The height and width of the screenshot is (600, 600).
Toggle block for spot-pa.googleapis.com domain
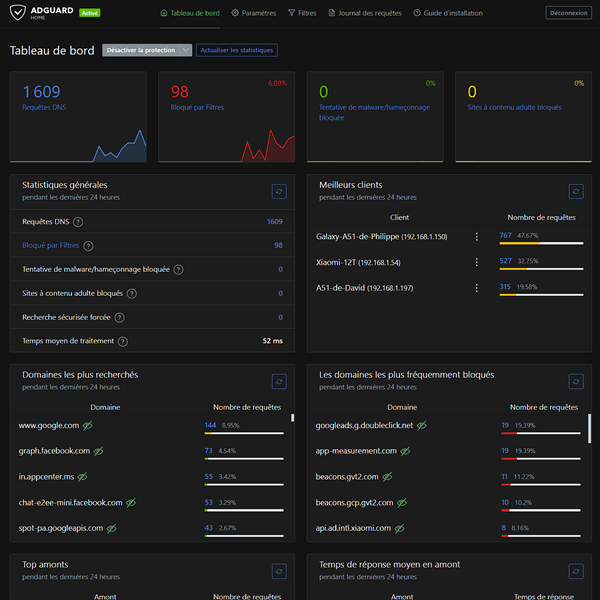[x=111, y=528]
